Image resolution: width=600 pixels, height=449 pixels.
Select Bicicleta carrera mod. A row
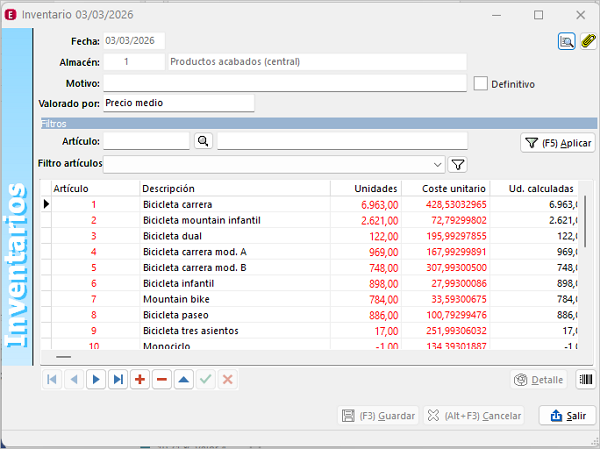(x=309, y=251)
